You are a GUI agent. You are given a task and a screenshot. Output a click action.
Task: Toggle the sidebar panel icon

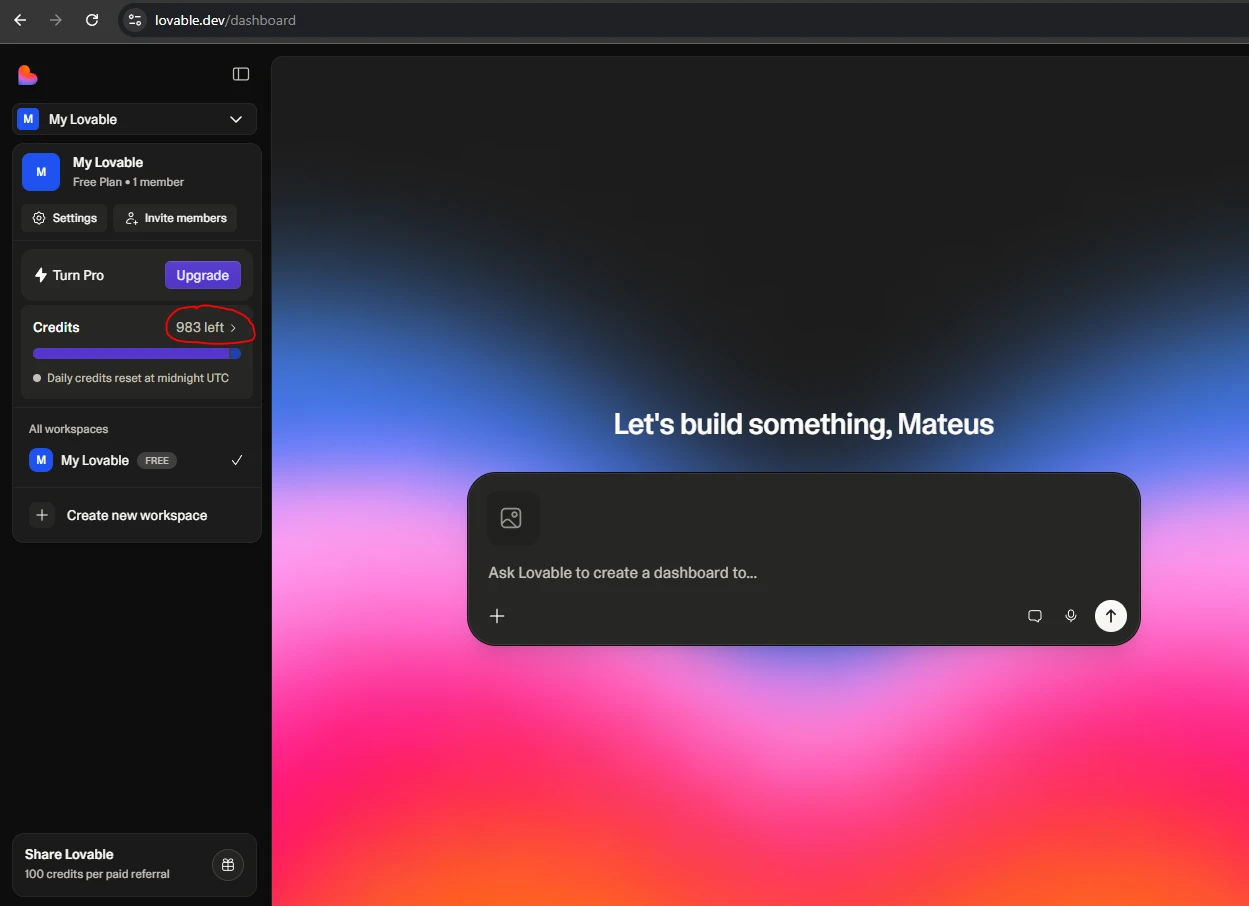click(x=241, y=74)
